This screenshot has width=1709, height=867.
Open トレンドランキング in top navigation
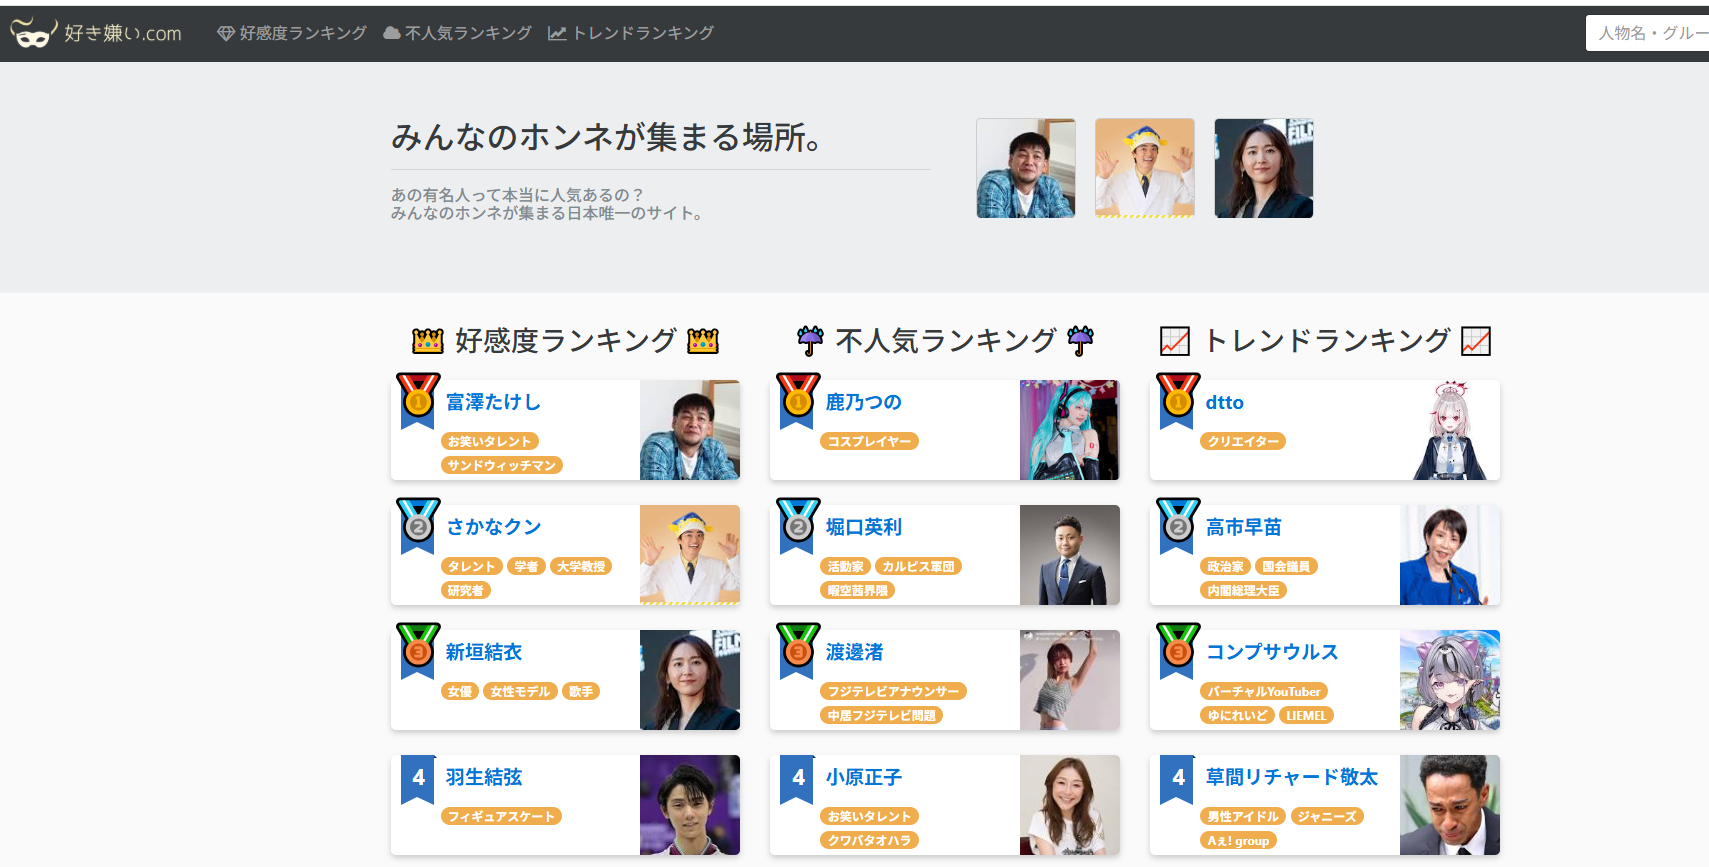click(643, 34)
